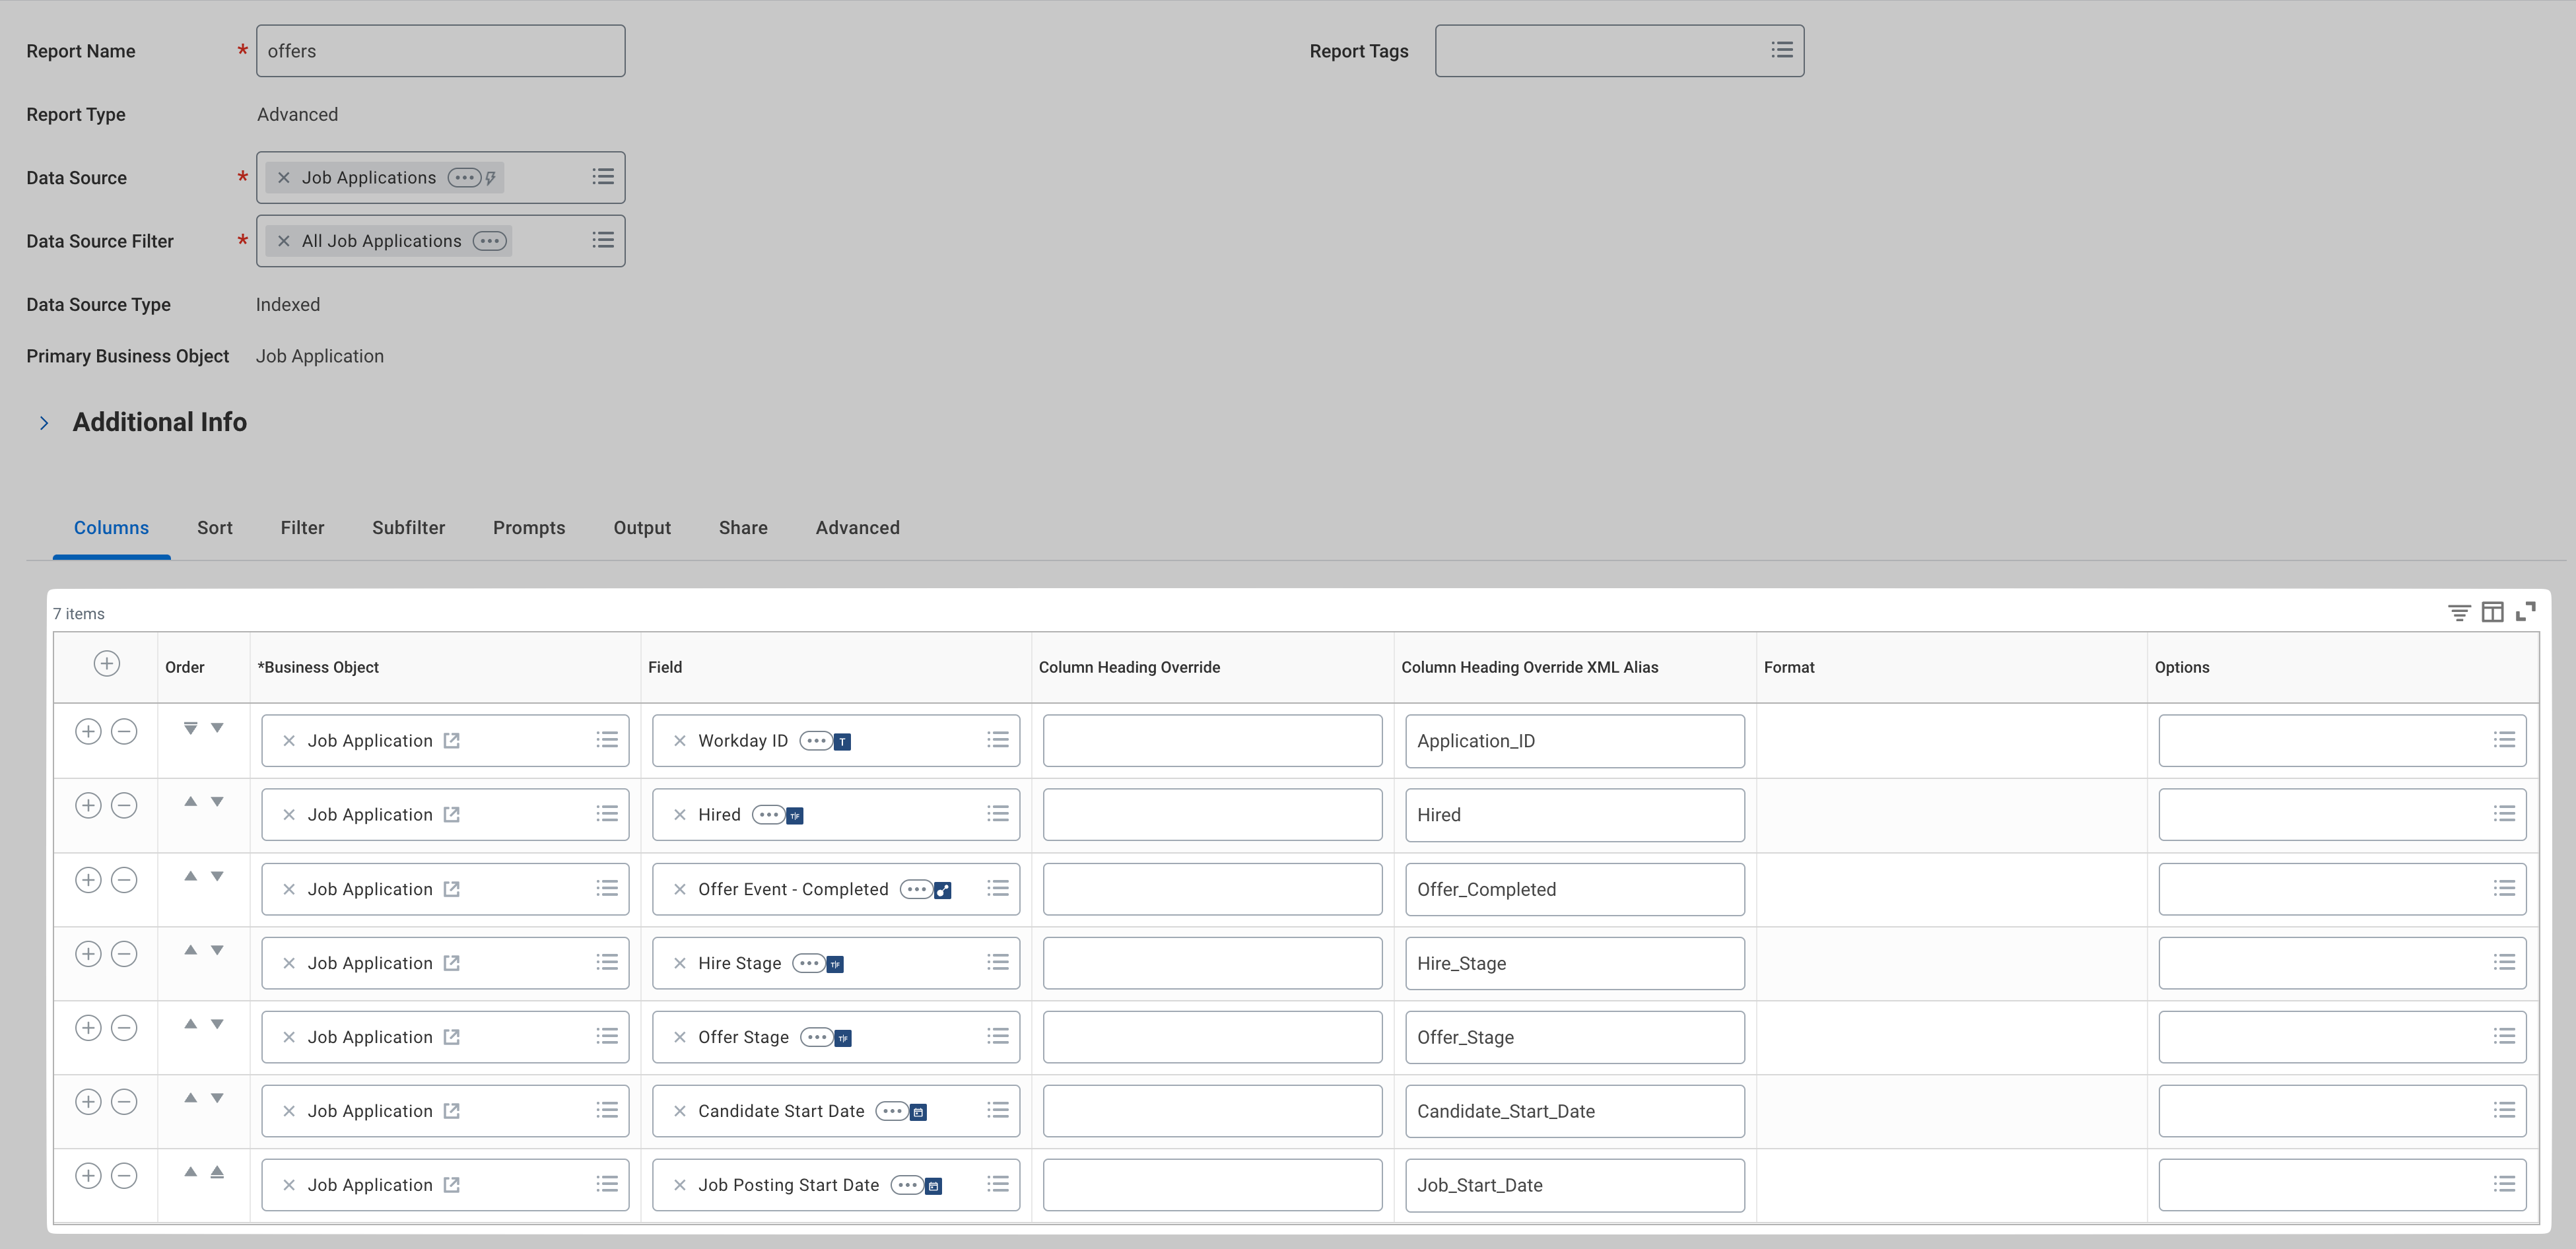Image resolution: width=2576 pixels, height=1249 pixels.
Task: Move Offer Stage row down
Action: (x=217, y=1024)
